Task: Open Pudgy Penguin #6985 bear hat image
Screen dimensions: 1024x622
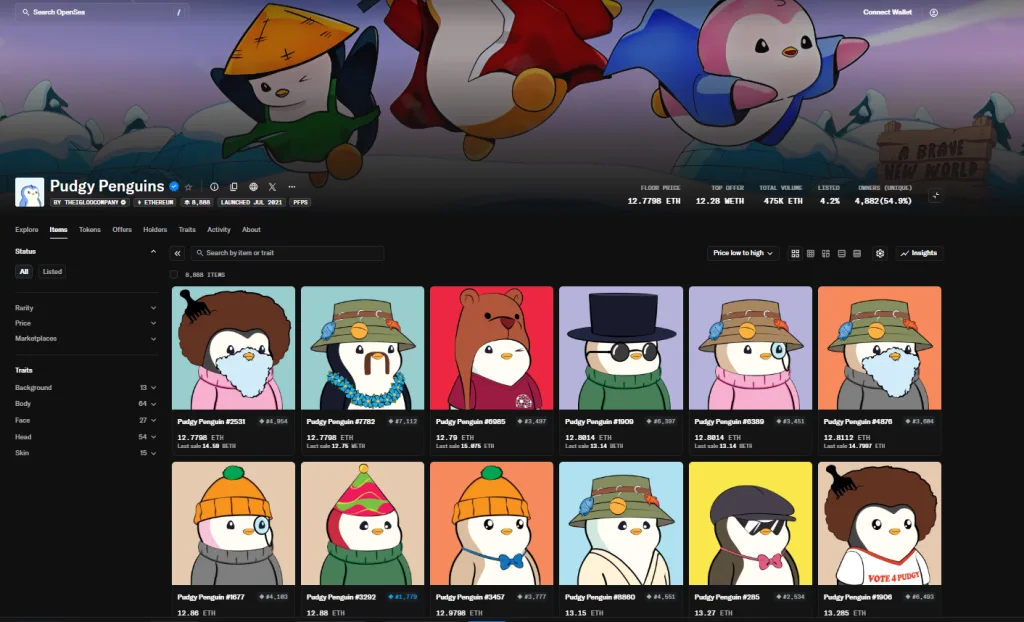Action: click(x=492, y=348)
